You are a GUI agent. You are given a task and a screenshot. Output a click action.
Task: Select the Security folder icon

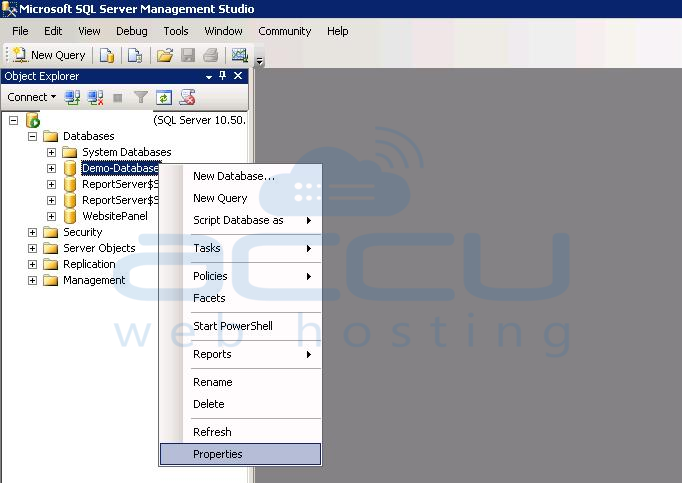(x=50, y=232)
